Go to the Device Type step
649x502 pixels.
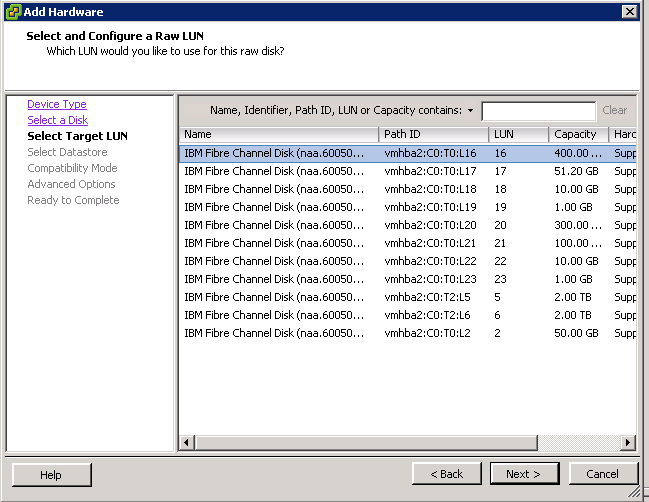(57, 104)
